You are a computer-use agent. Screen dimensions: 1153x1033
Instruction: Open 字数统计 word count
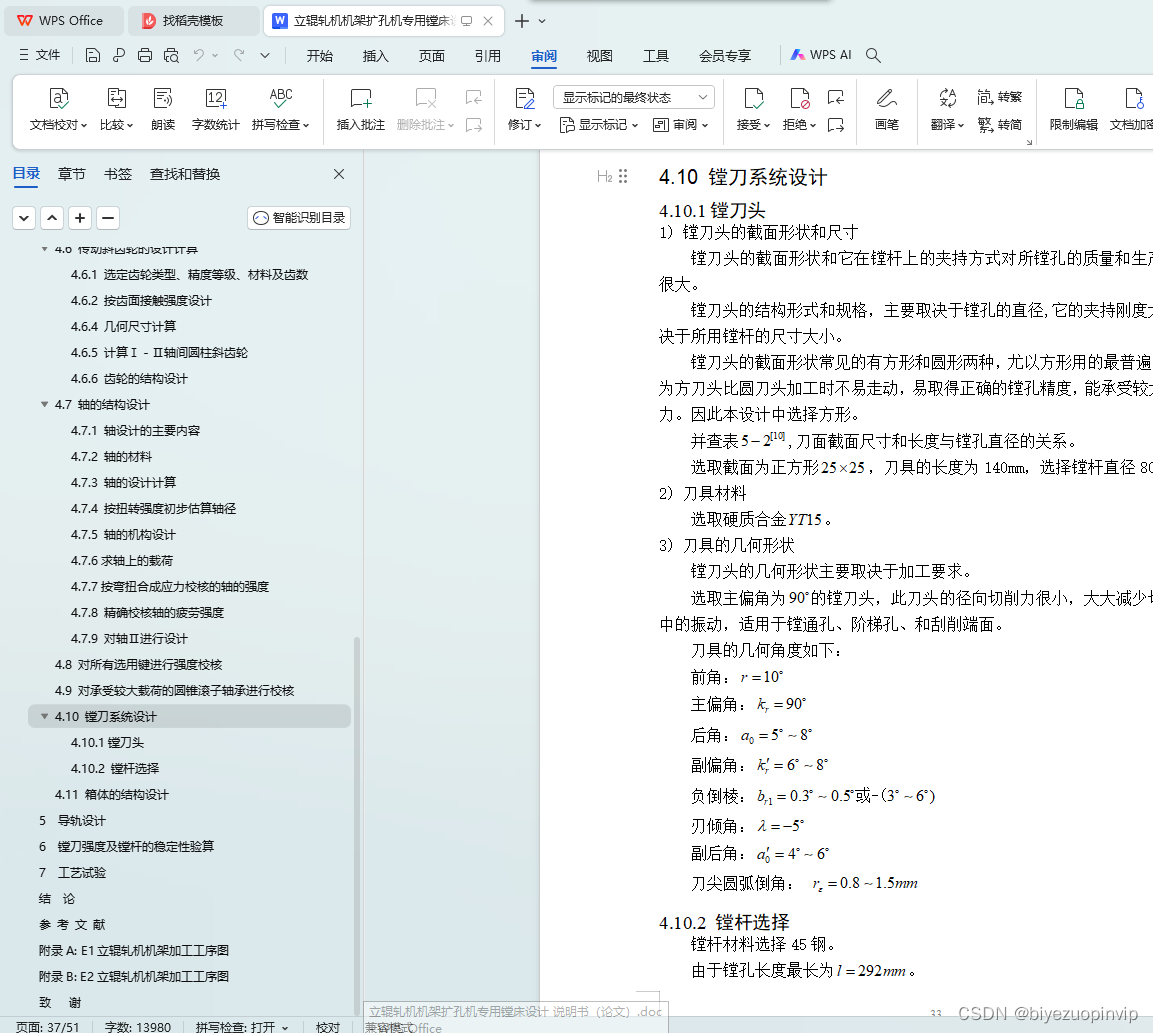(x=215, y=109)
